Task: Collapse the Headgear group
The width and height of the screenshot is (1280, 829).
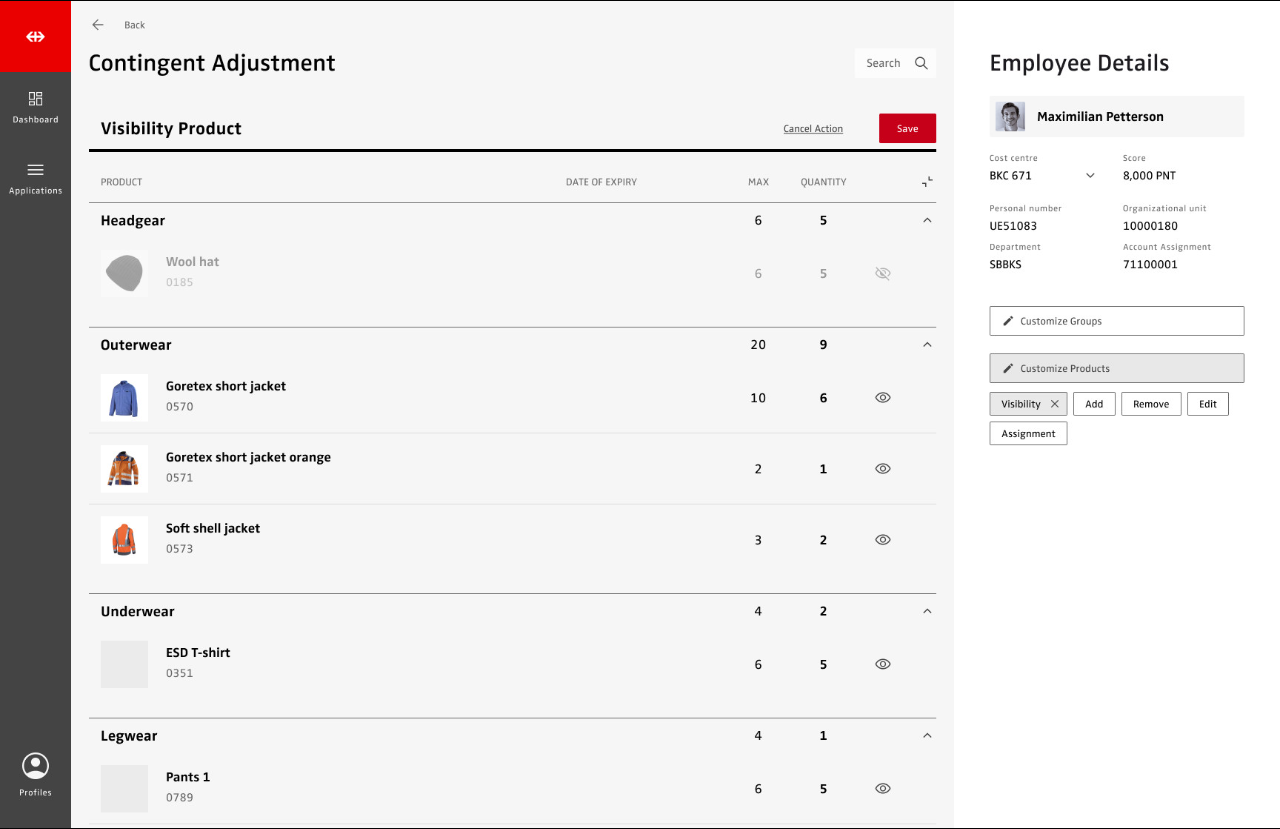Action: (927, 220)
